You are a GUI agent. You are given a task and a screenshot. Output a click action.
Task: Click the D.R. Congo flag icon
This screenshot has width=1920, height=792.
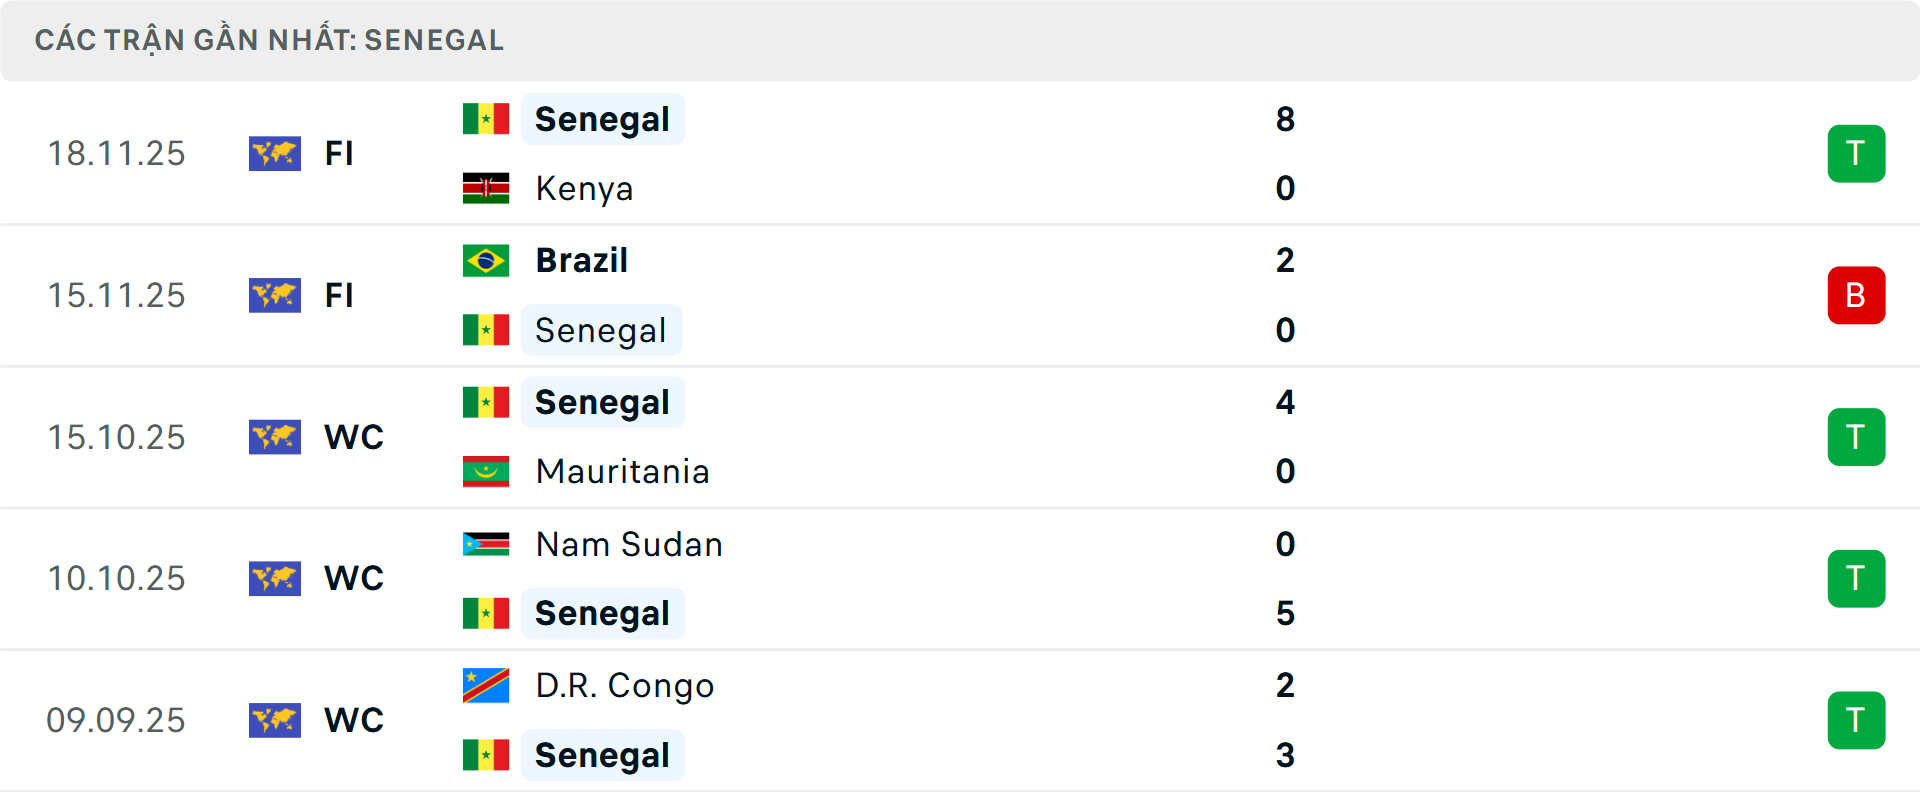(x=486, y=686)
